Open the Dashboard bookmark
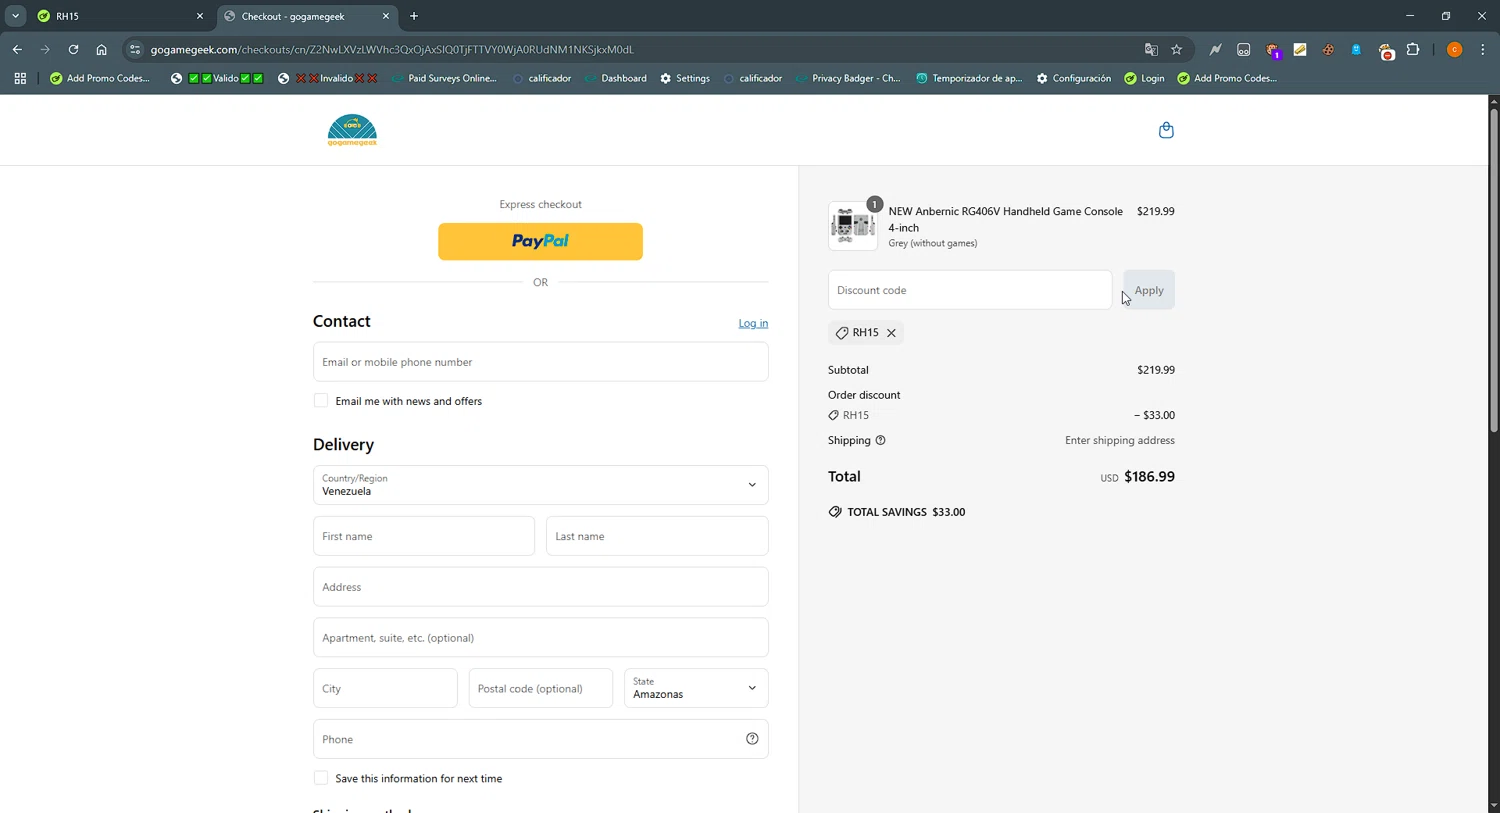The width and height of the screenshot is (1500, 813). point(615,78)
